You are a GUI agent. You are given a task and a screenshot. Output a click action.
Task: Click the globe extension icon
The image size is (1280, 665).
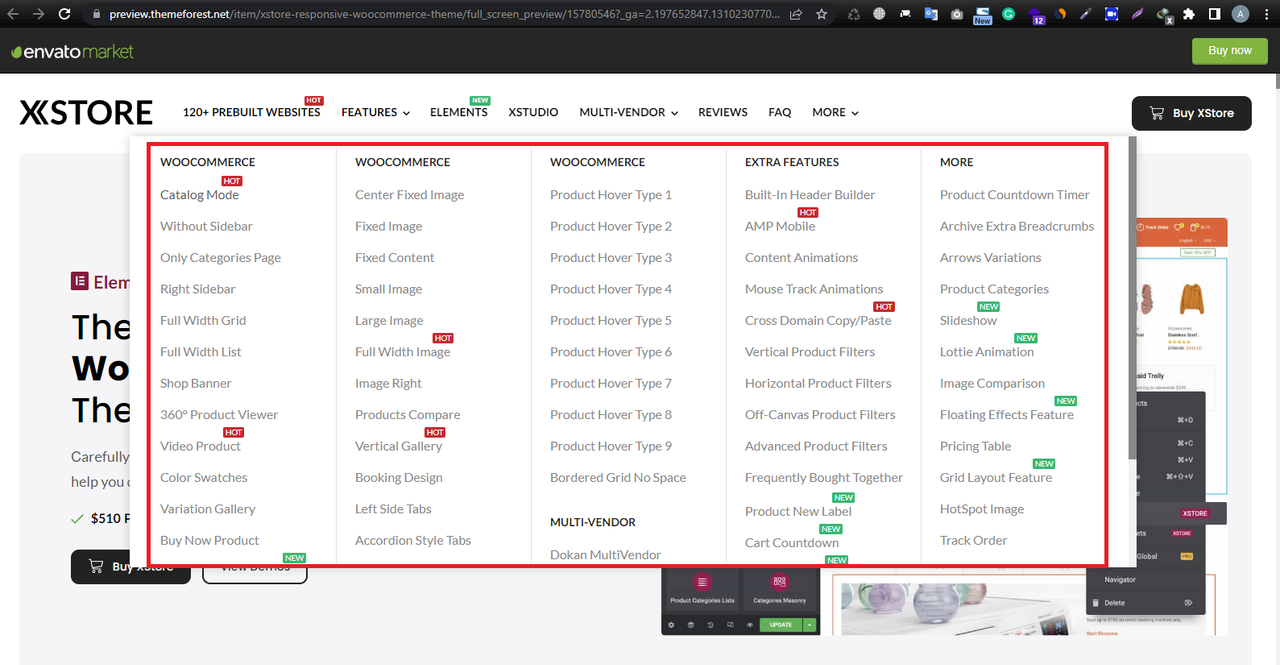[879, 15]
